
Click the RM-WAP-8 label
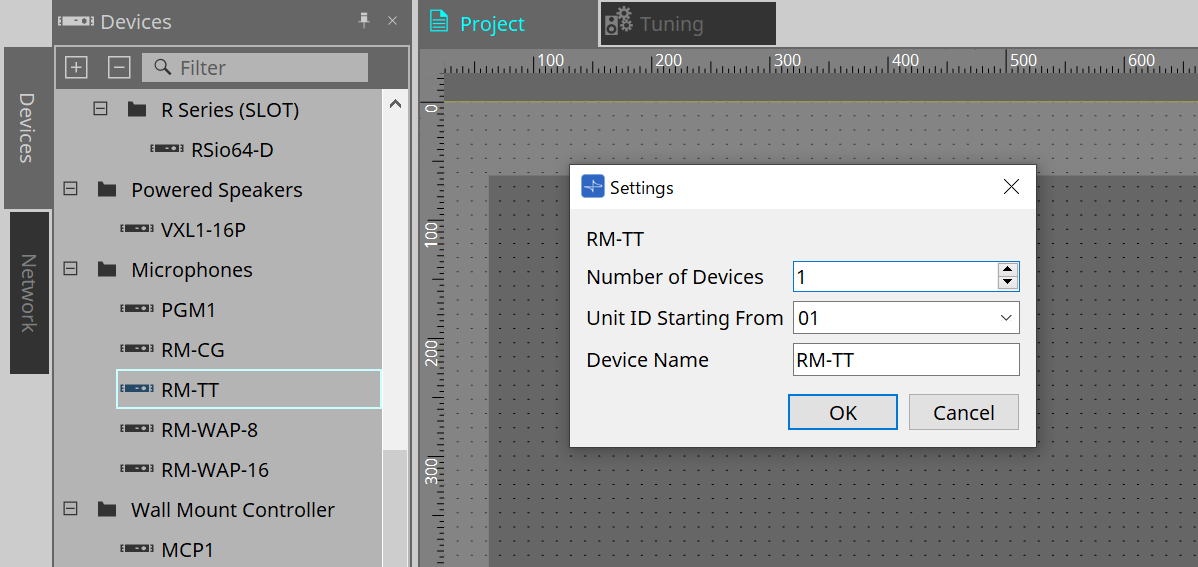(209, 429)
